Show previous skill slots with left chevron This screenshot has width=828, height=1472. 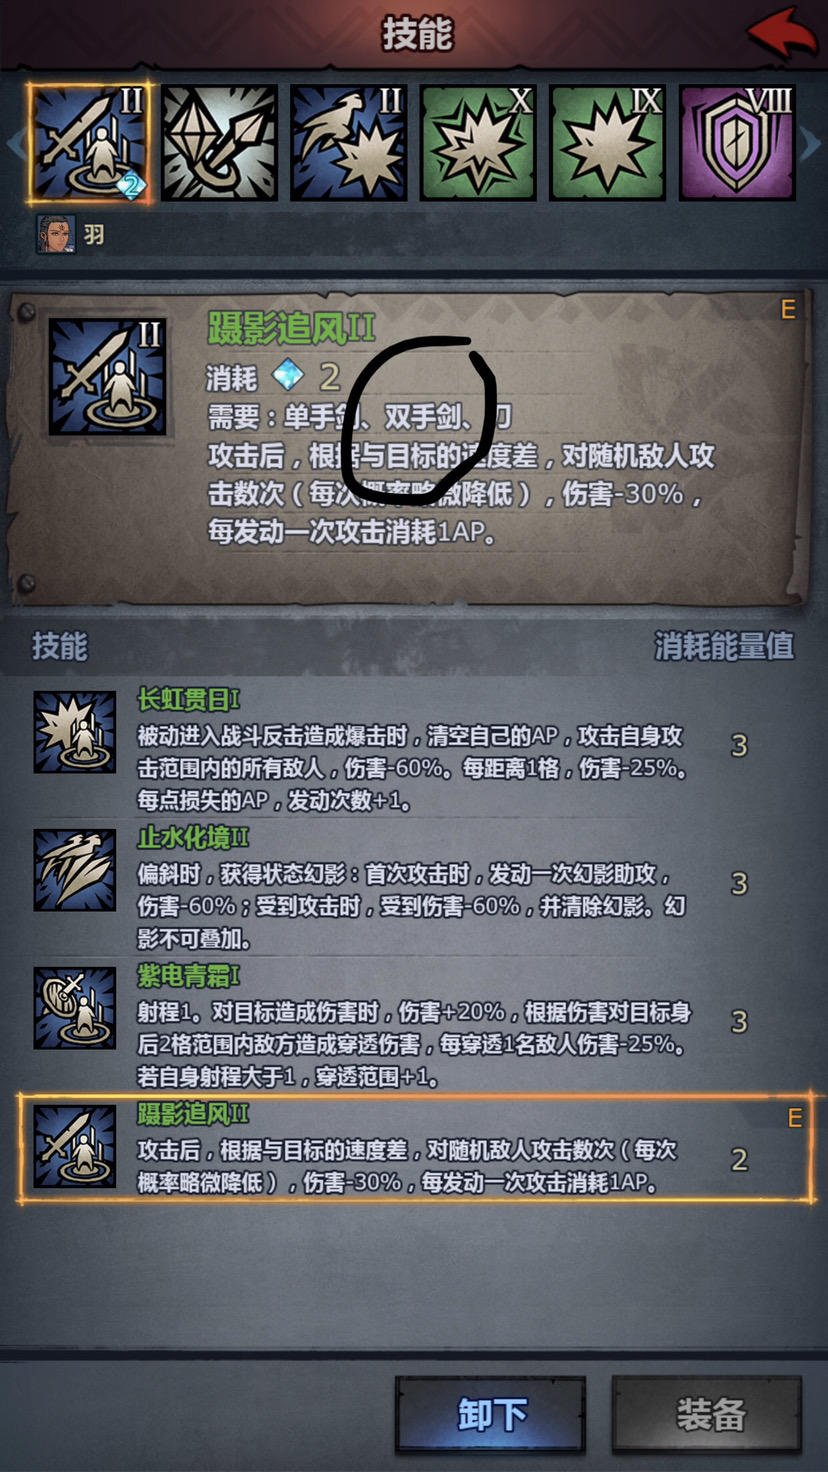(14, 144)
